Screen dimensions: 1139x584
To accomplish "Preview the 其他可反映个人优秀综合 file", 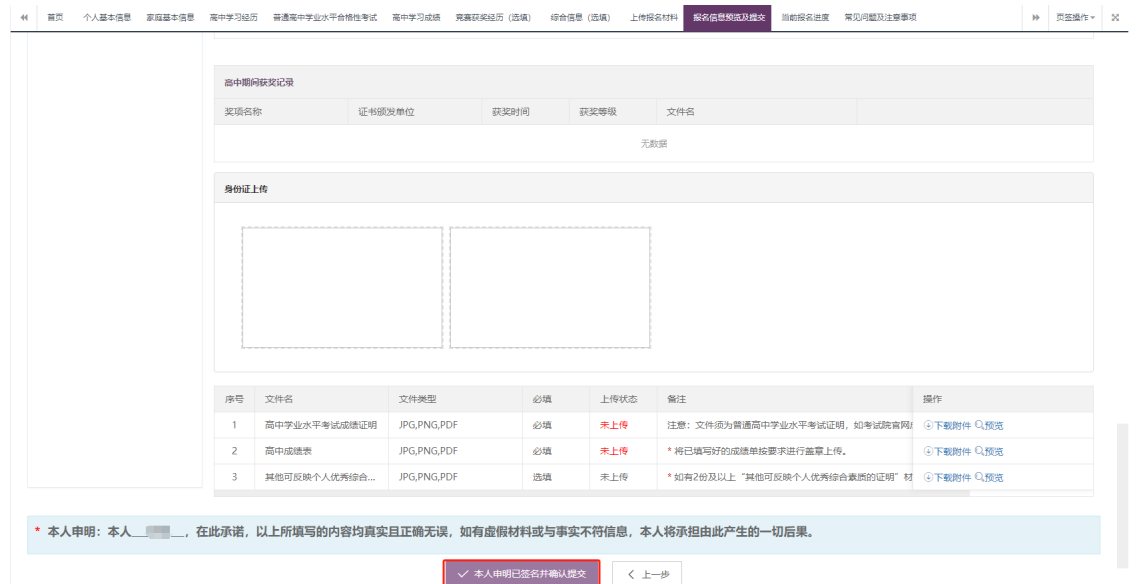I will [989, 477].
